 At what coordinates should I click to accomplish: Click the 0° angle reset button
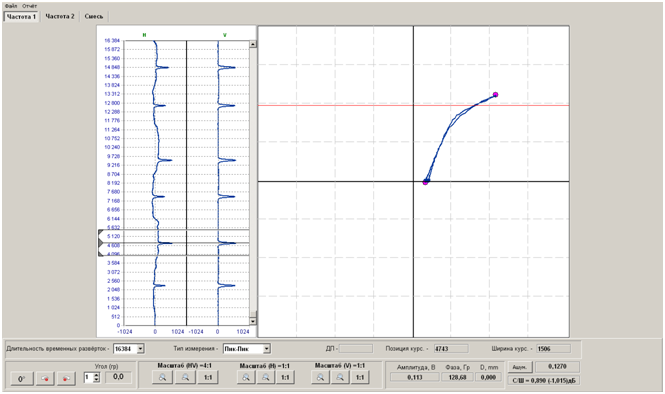[22, 378]
